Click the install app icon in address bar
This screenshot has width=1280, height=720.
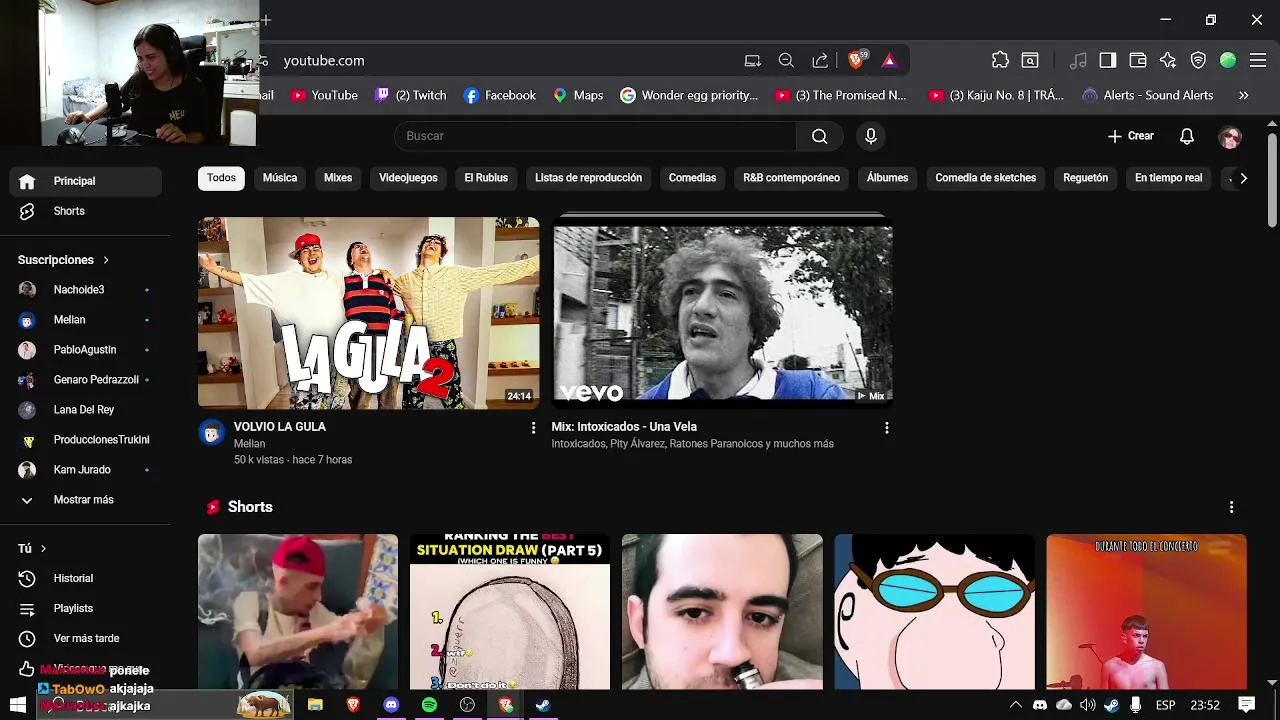(x=753, y=61)
